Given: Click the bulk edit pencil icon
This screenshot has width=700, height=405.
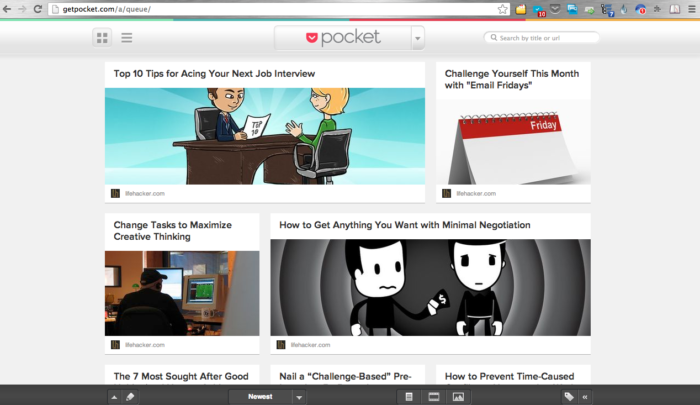Looking at the screenshot, I should pyautogui.click(x=130, y=397).
